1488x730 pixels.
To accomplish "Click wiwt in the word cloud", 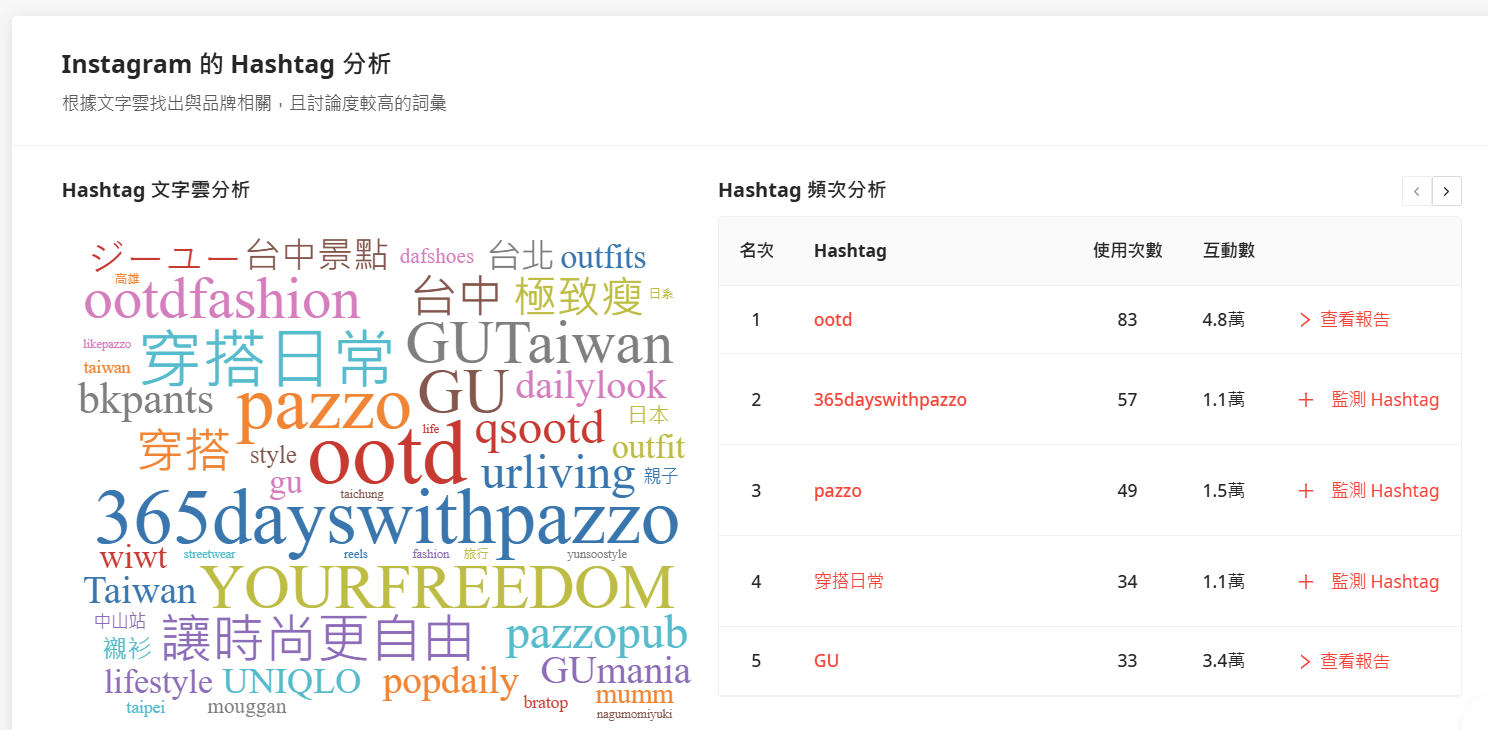I will (133, 557).
